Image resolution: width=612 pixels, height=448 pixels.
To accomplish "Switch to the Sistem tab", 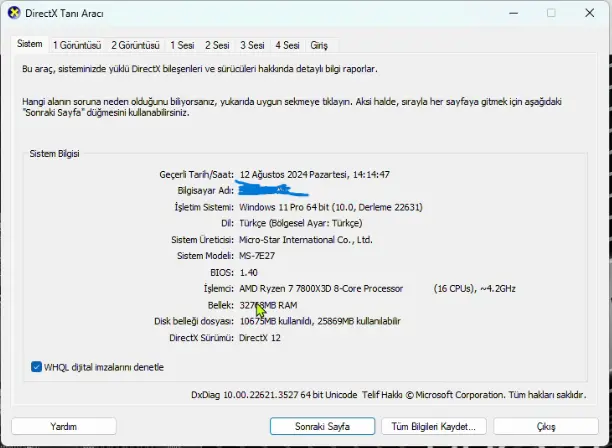I will point(30,44).
